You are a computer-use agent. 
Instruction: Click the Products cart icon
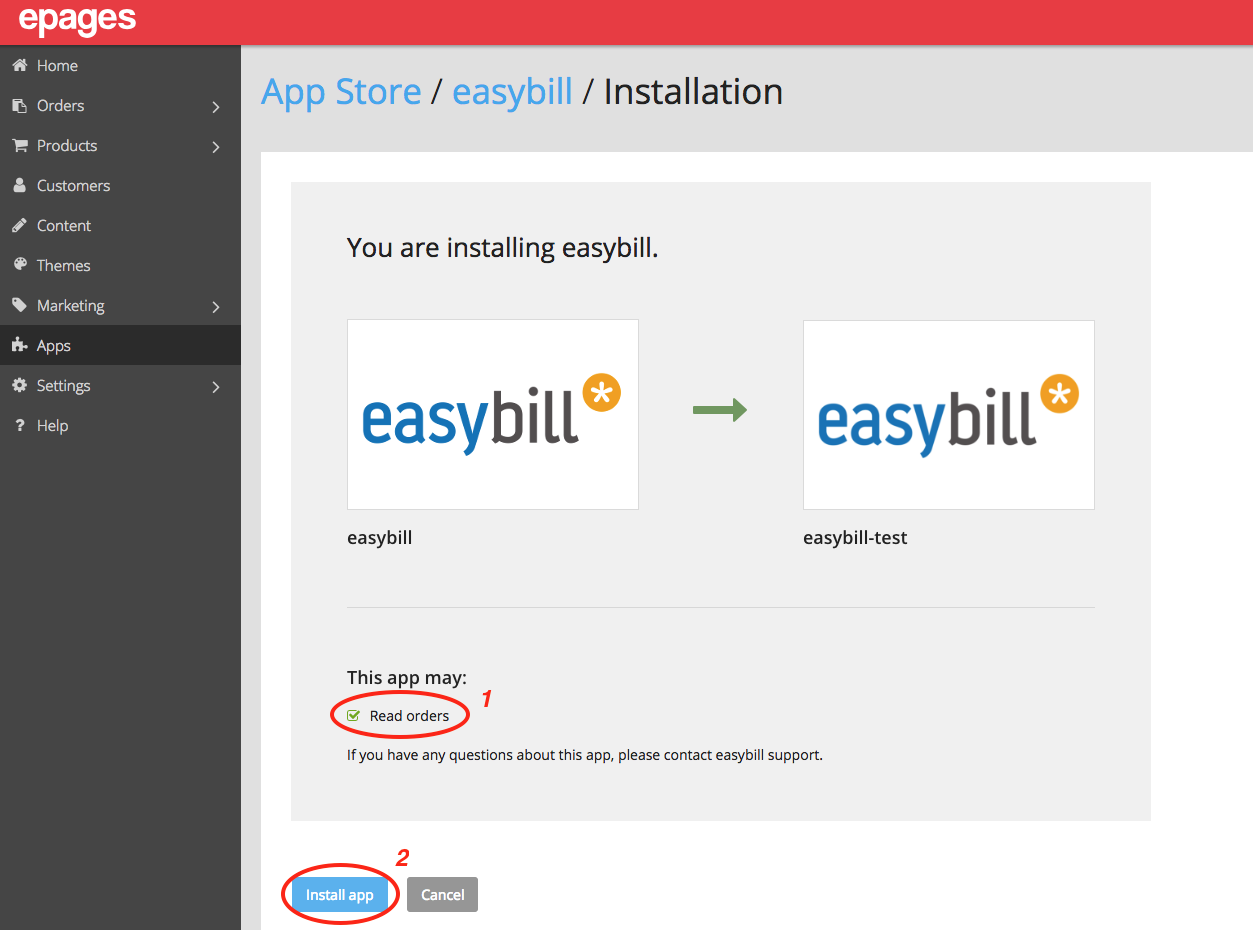tap(19, 145)
